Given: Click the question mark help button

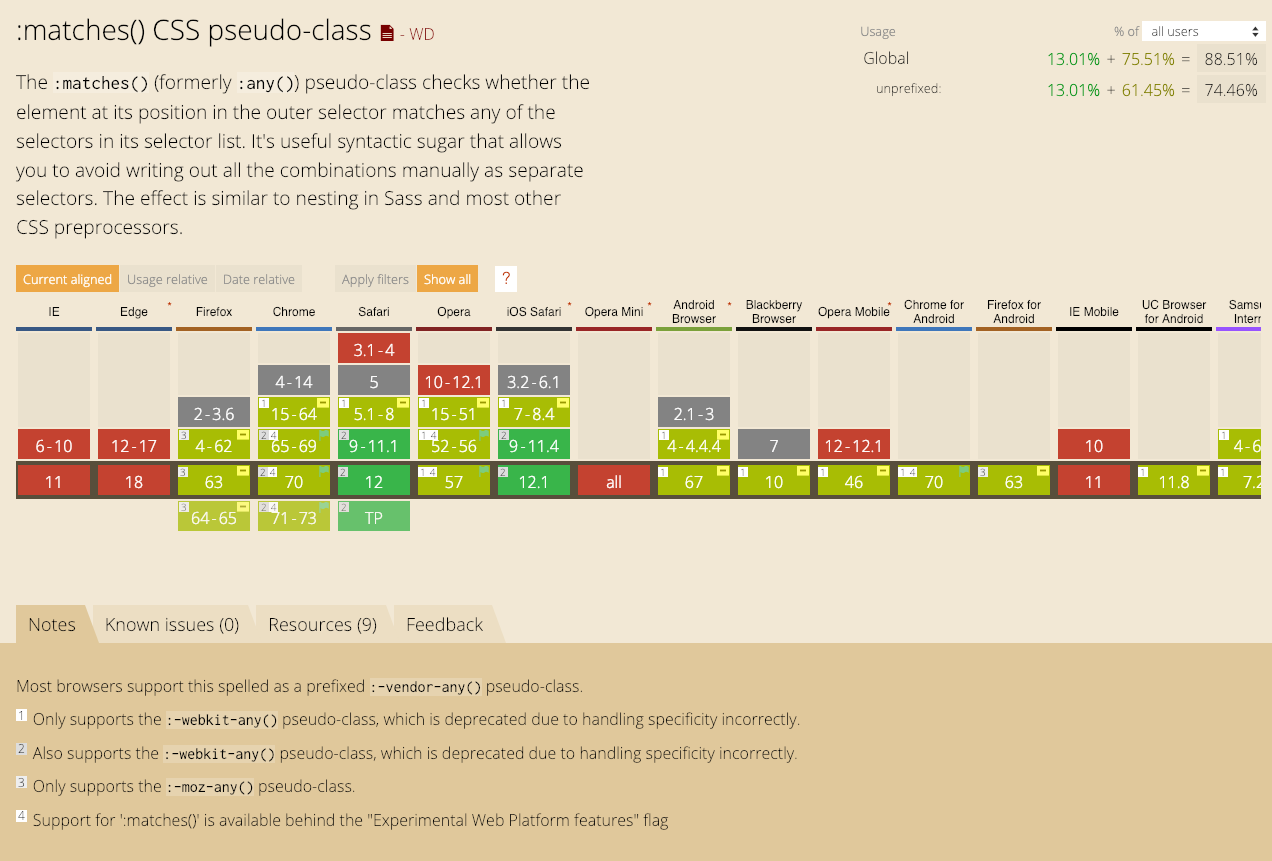Looking at the screenshot, I should 507,279.
